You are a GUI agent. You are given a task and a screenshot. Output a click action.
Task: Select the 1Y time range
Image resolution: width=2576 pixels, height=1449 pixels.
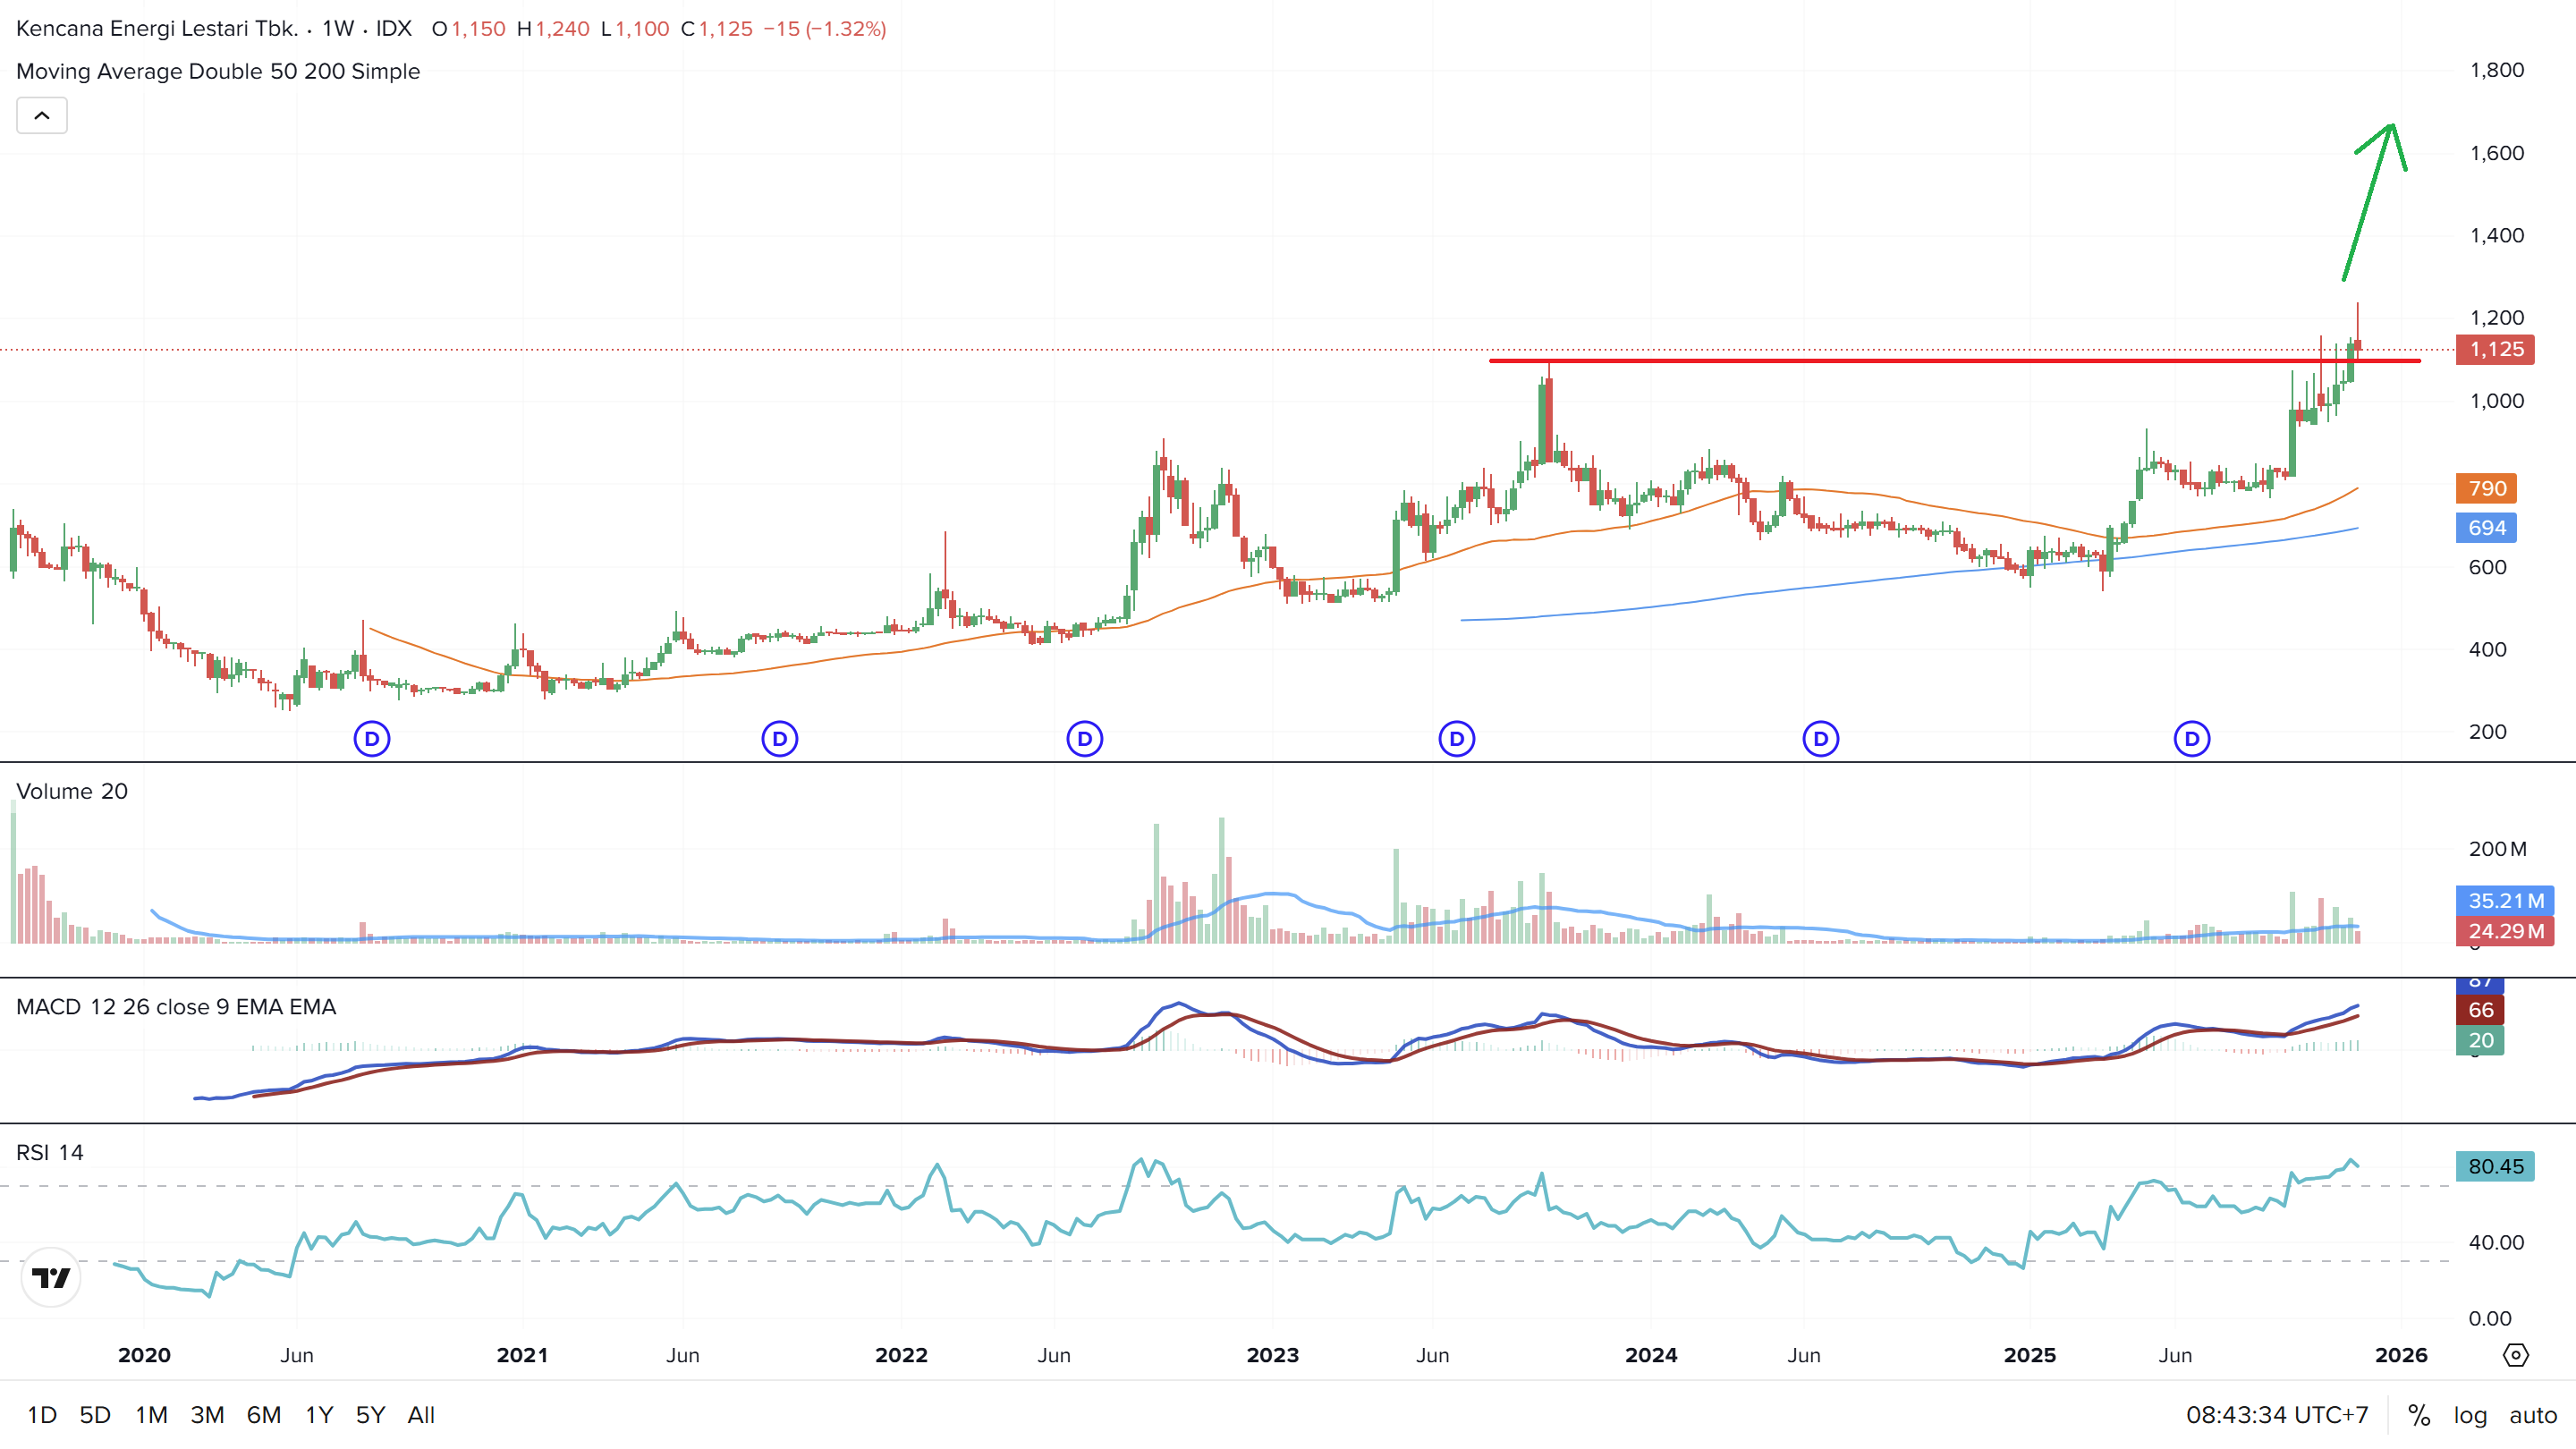point(319,1415)
